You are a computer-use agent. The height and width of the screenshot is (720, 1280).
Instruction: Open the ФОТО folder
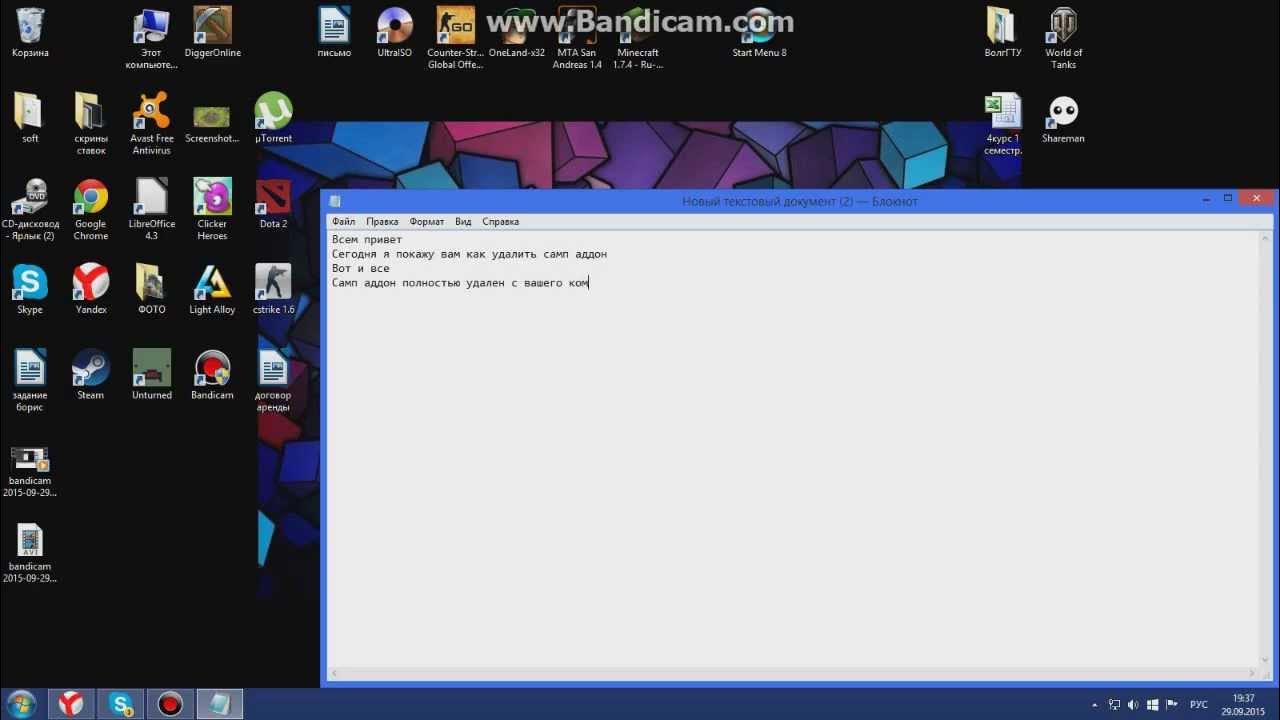pos(151,290)
